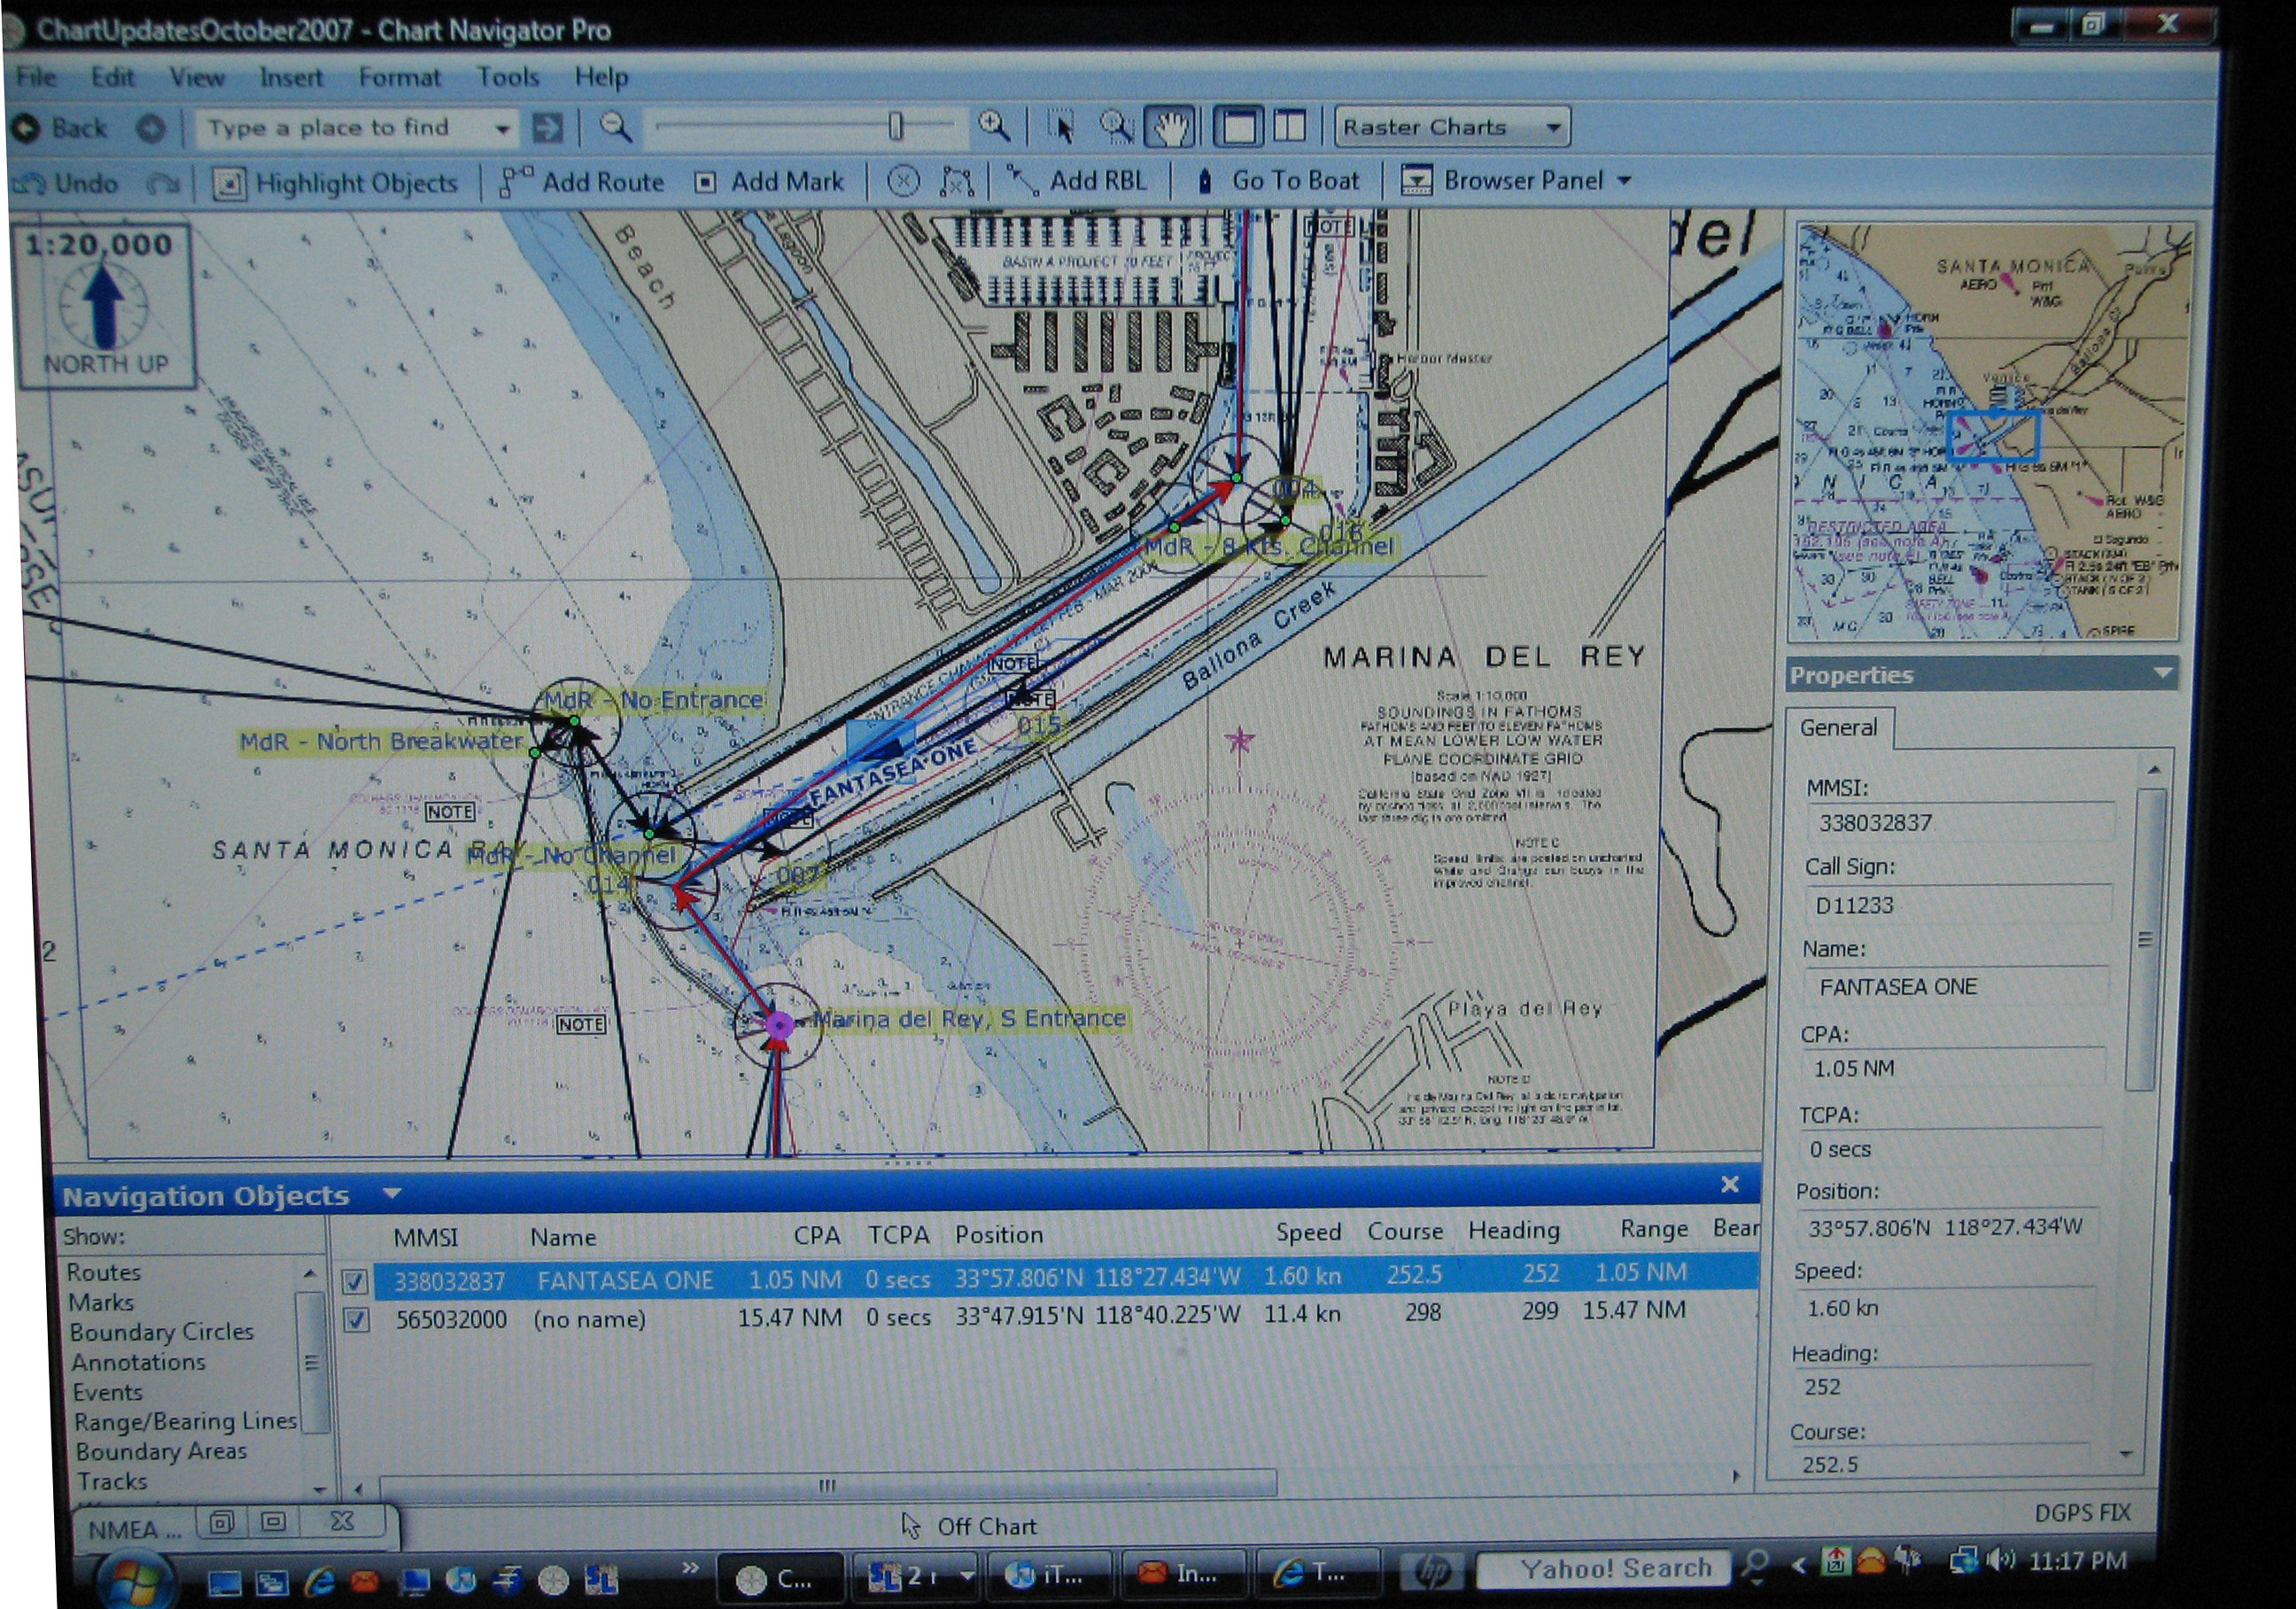Image resolution: width=2296 pixels, height=1609 pixels.
Task: Click the zoom level slider handle
Action: [895, 126]
